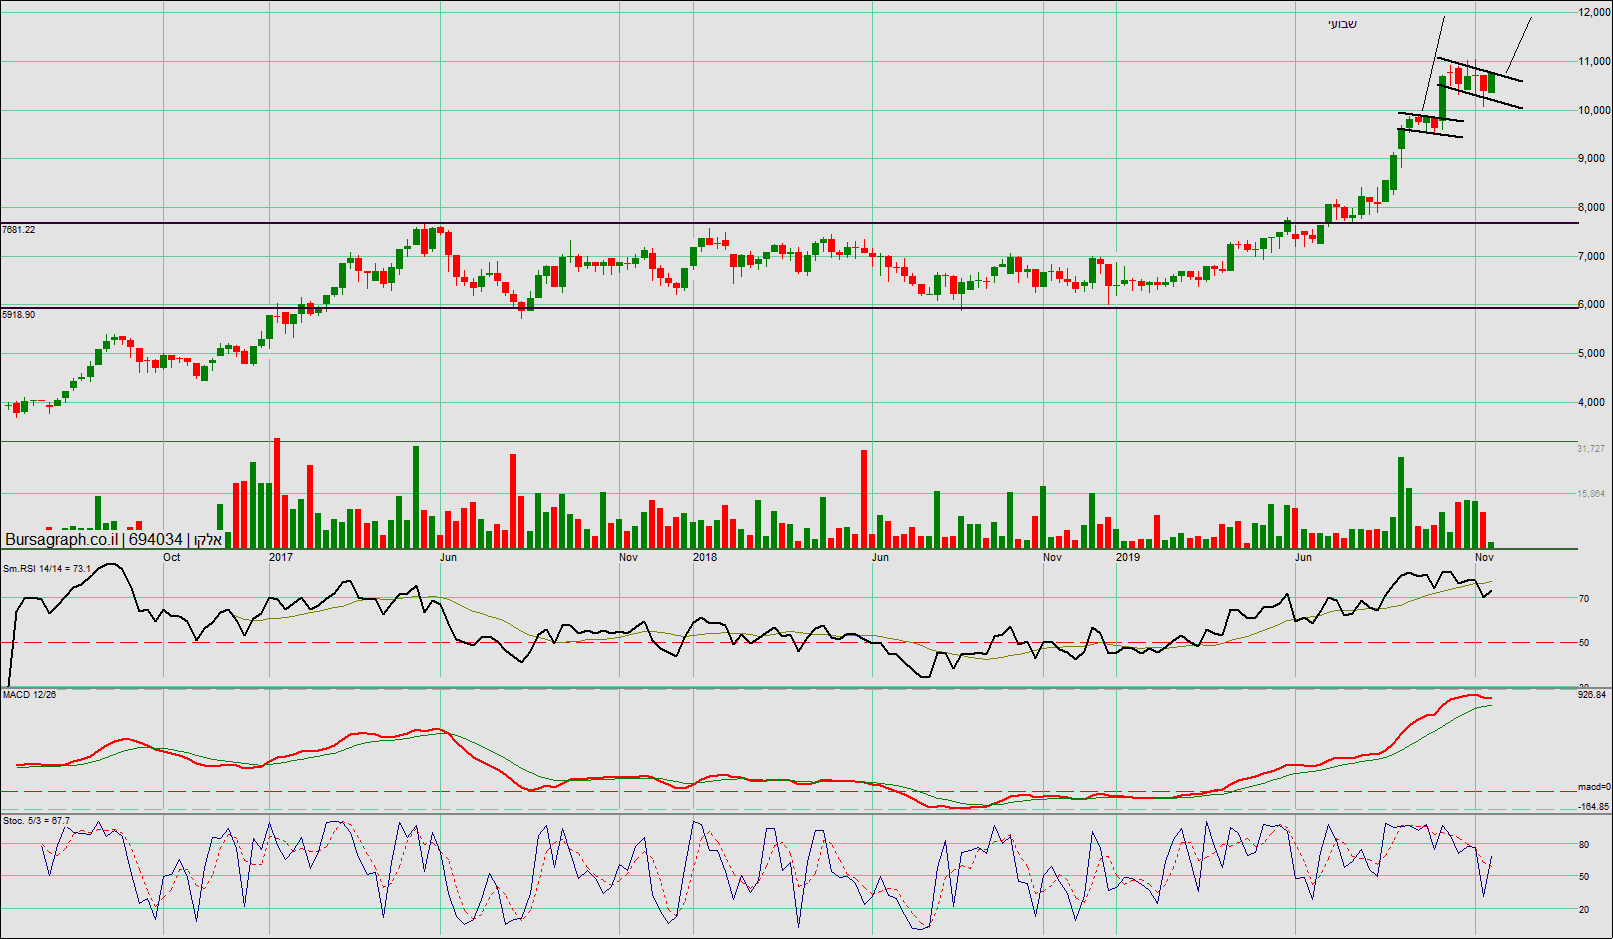The image size is (1613, 939).
Task: Click the 2017 year axis label
Action: [281, 557]
